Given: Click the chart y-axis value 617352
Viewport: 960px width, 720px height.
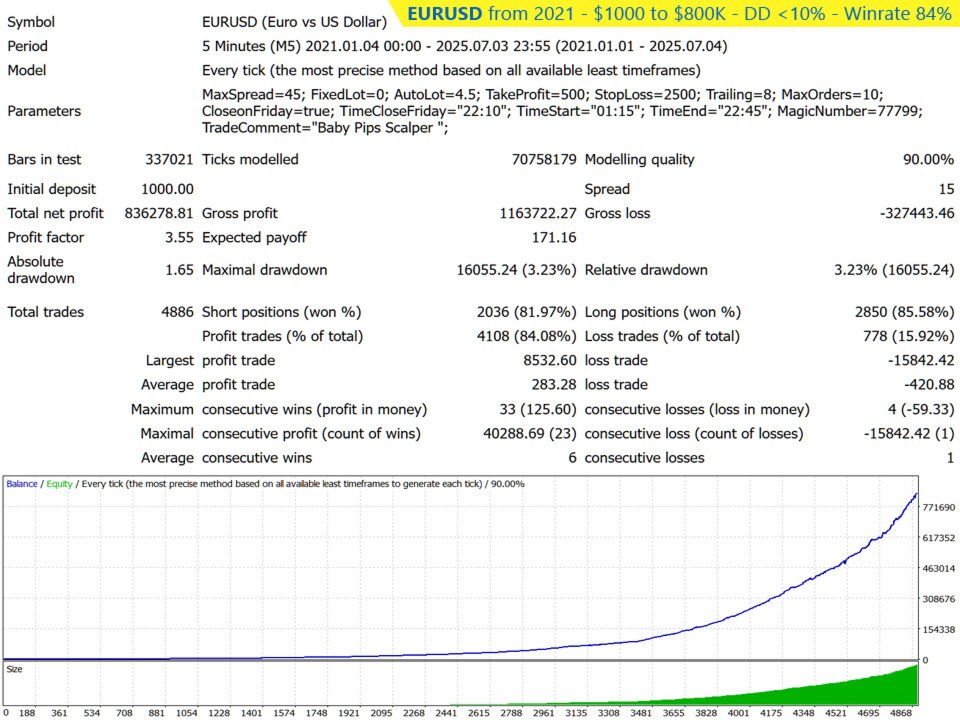Looking at the screenshot, I should [x=939, y=538].
